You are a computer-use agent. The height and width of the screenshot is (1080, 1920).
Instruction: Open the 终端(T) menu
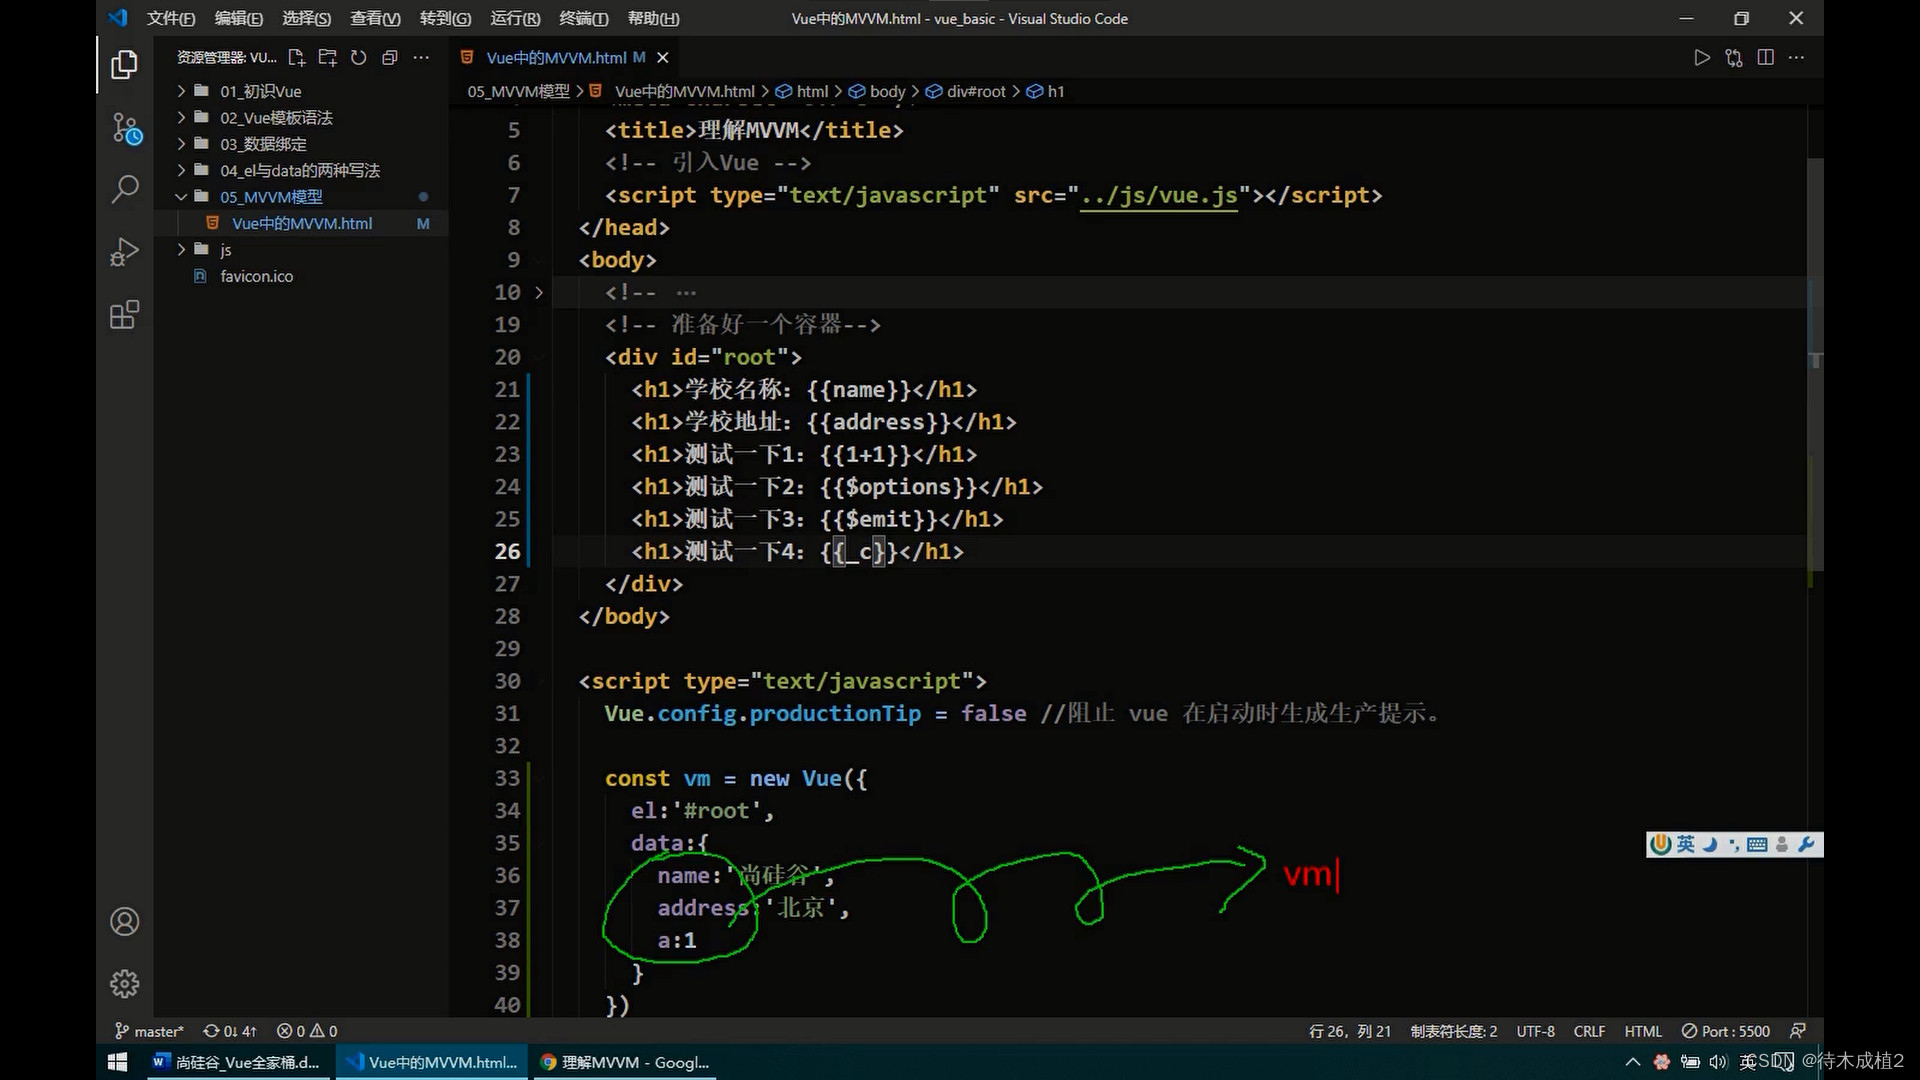pos(583,18)
